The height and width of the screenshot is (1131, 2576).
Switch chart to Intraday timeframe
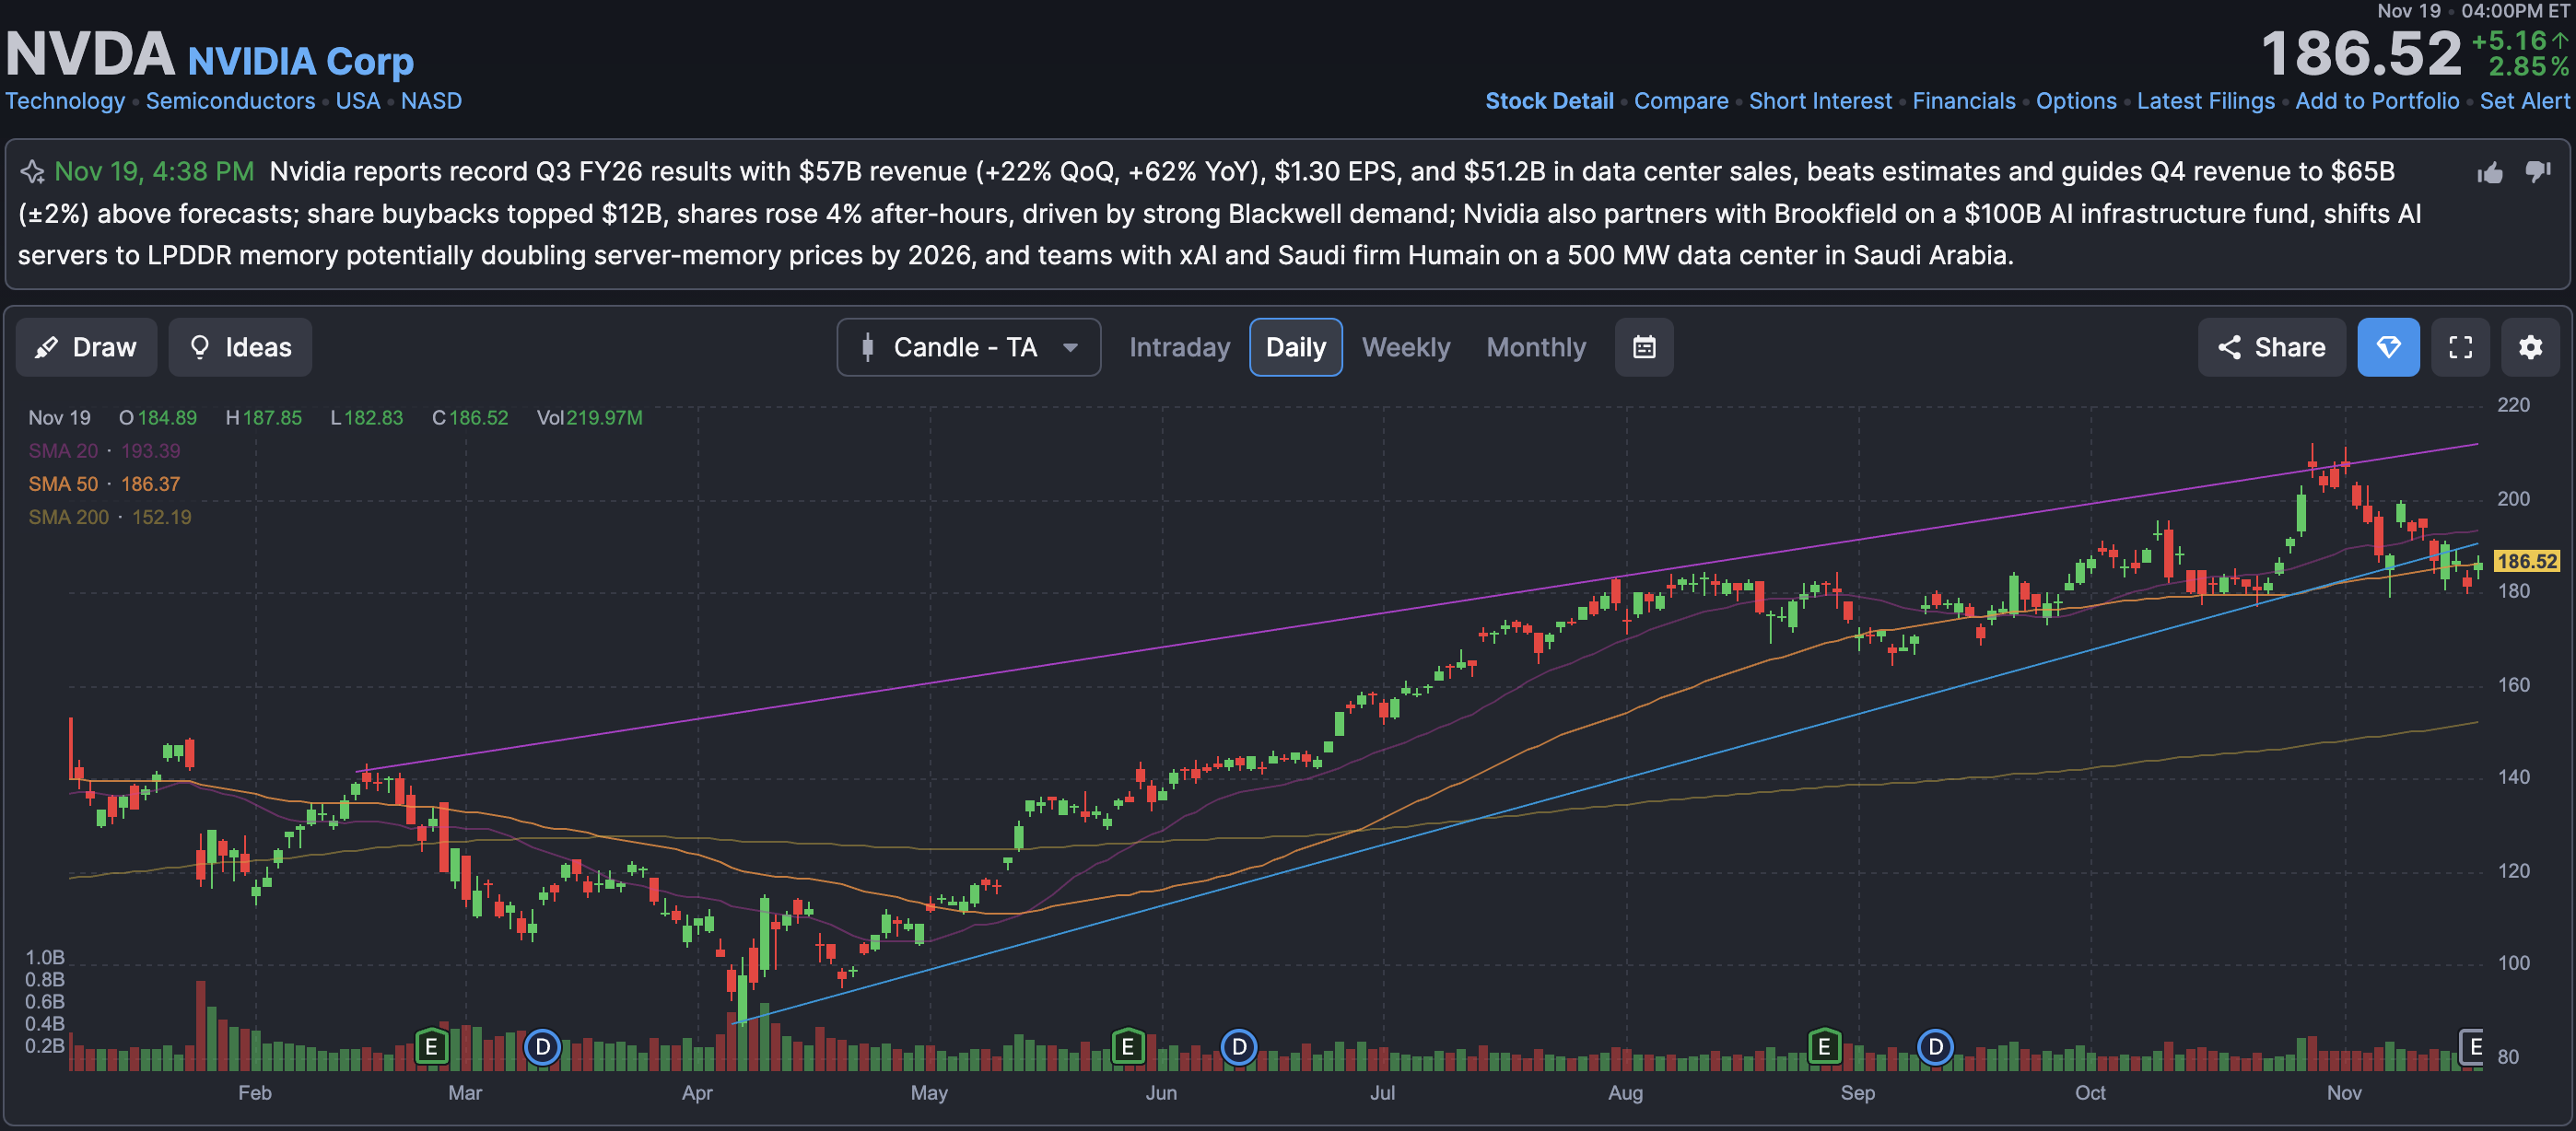[1179, 347]
